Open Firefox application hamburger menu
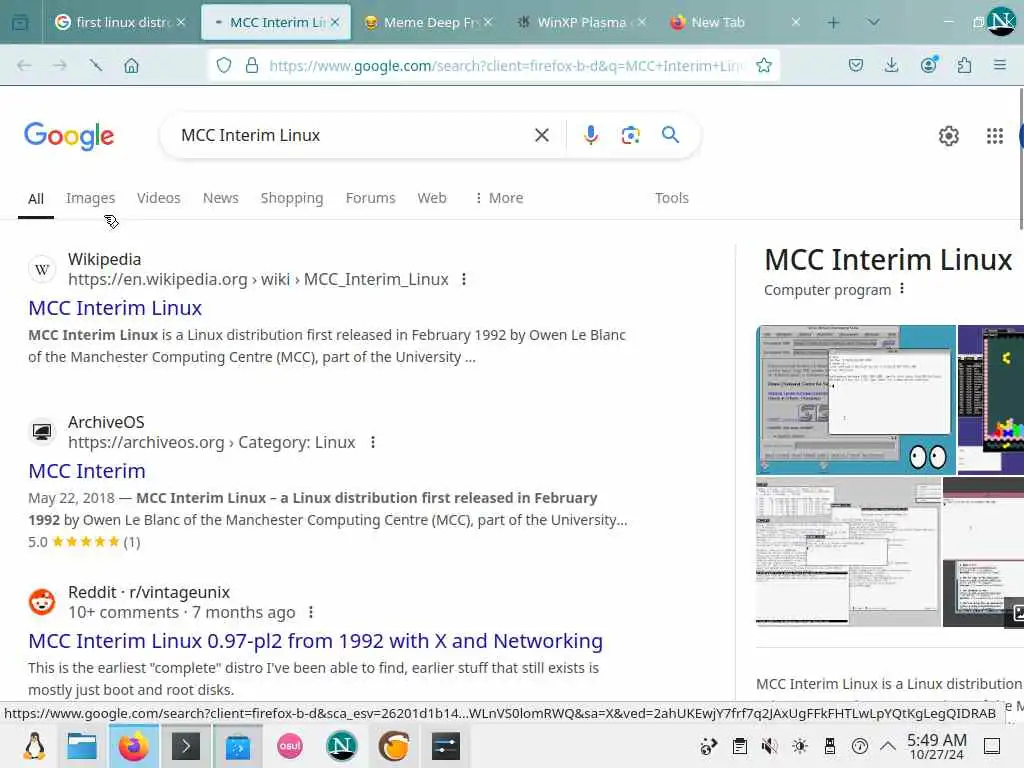Image resolution: width=1024 pixels, height=768 pixels. pos(999,65)
